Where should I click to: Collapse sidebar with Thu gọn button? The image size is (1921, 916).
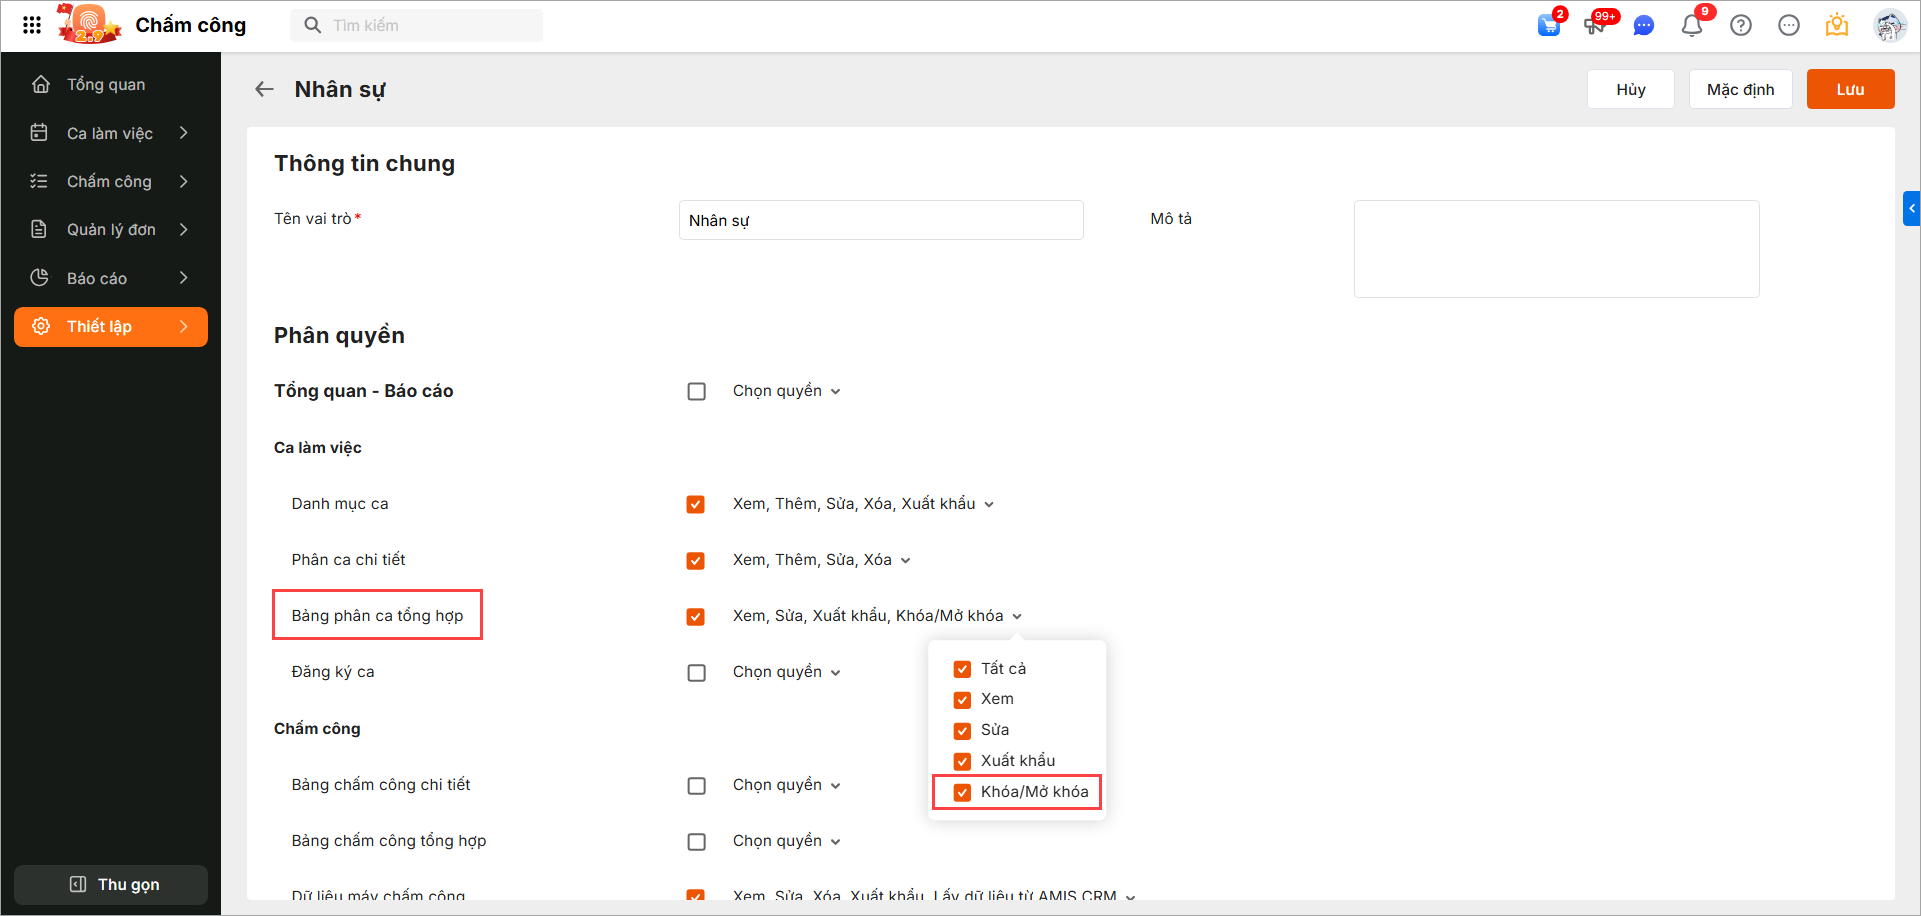pyautogui.click(x=111, y=884)
